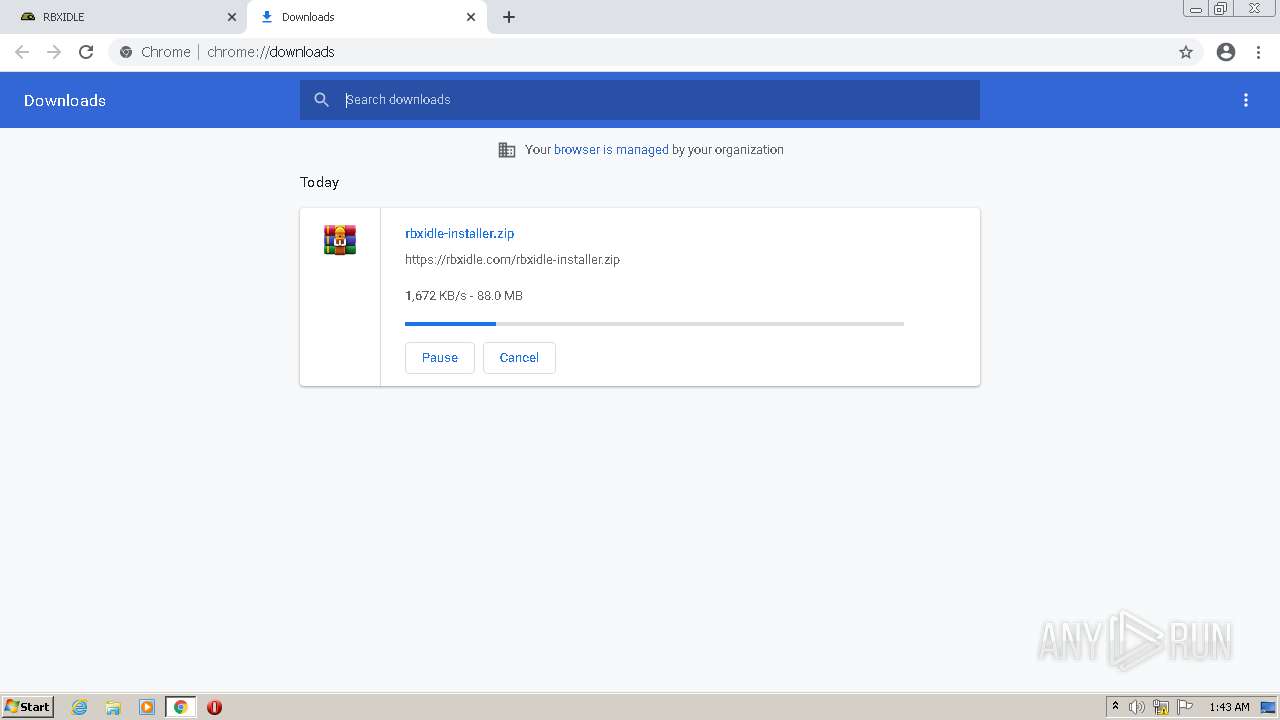Click the search magnifier icon in Downloads
1280x720 pixels.
pyautogui.click(x=321, y=100)
